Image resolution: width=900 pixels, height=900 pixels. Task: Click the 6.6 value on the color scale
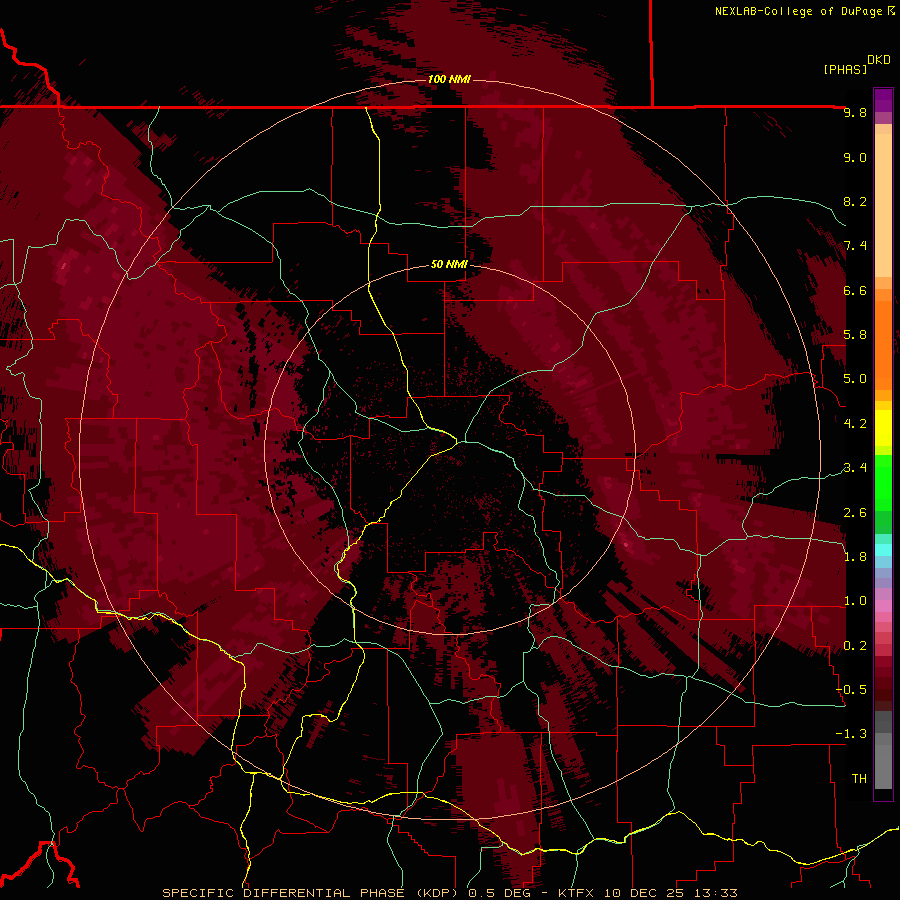pyautogui.click(x=855, y=290)
